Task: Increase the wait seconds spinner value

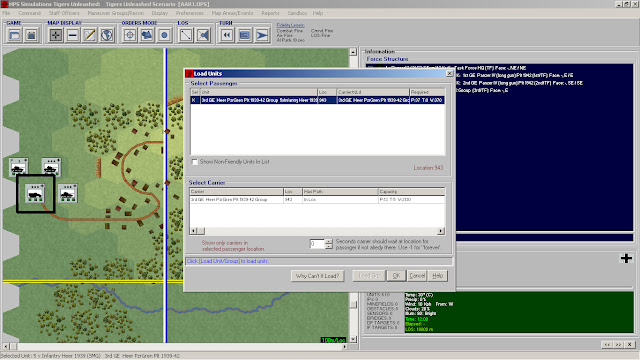Action: [x=329, y=242]
